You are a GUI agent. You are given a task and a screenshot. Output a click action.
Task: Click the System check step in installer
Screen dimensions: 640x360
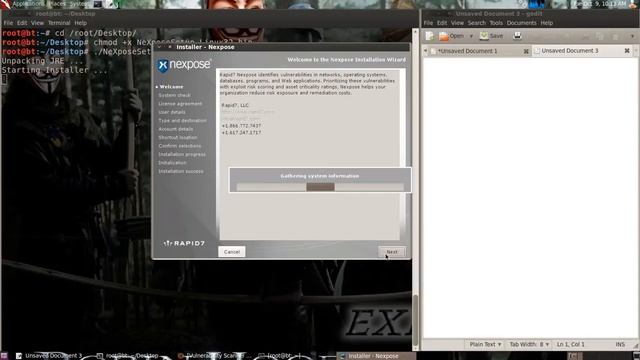click(x=174, y=95)
